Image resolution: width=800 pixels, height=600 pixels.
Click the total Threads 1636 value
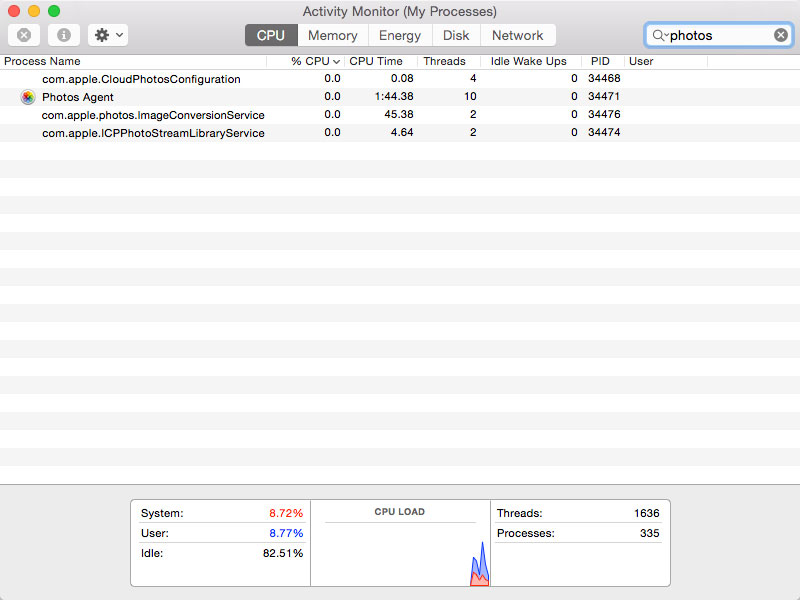point(646,513)
